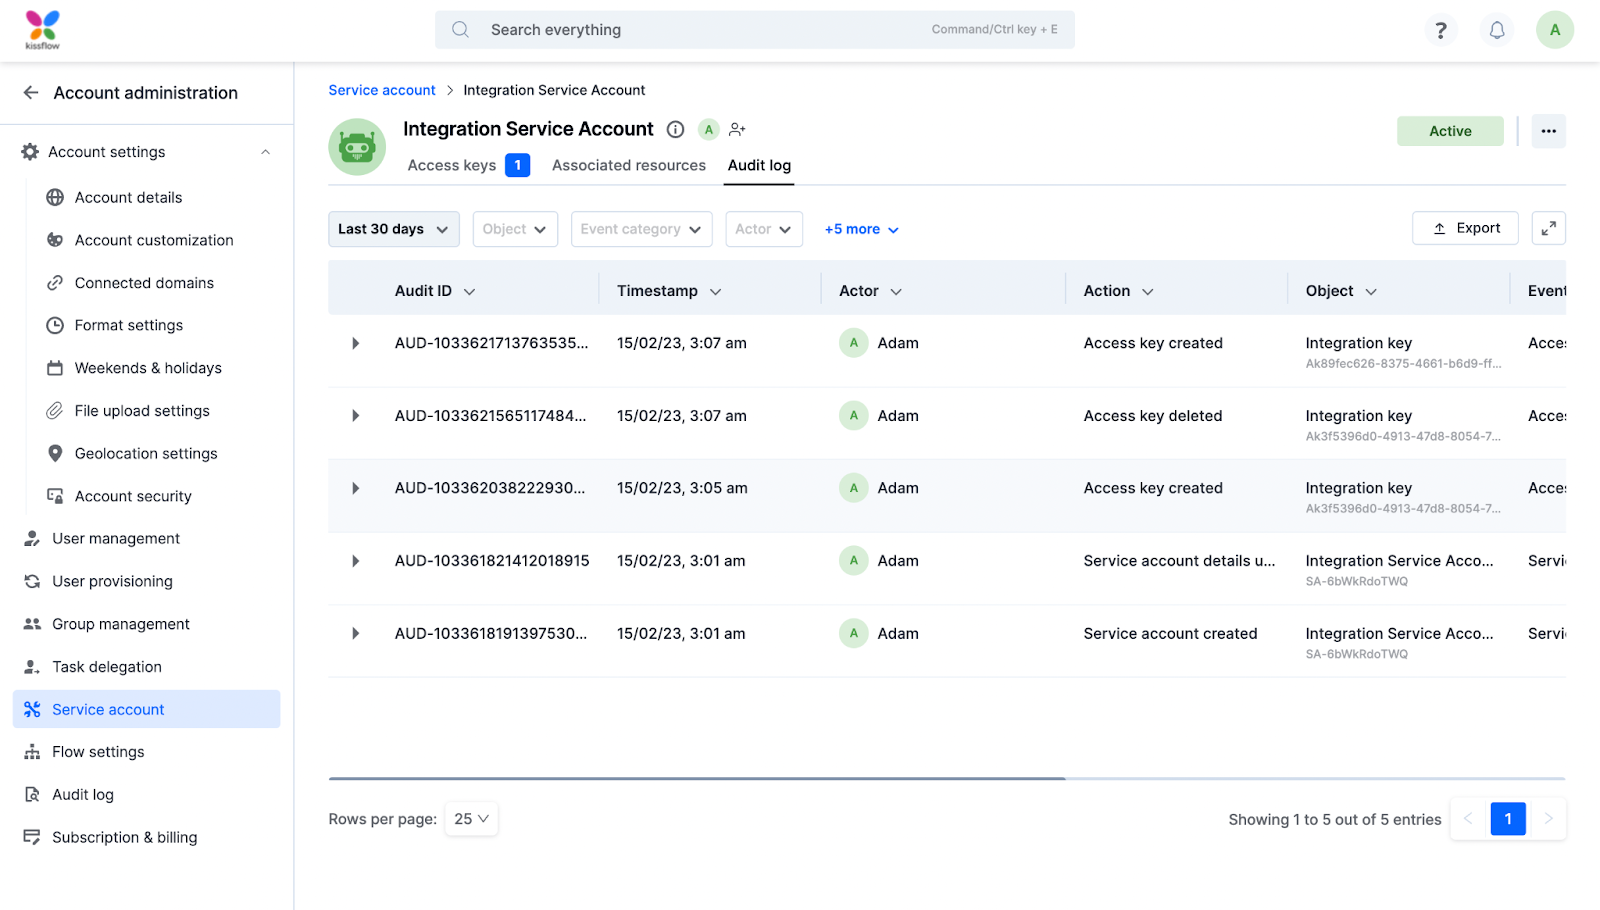Click the Geolocation settings pin icon
Screen dimensions: 1600x910
coord(55,453)
